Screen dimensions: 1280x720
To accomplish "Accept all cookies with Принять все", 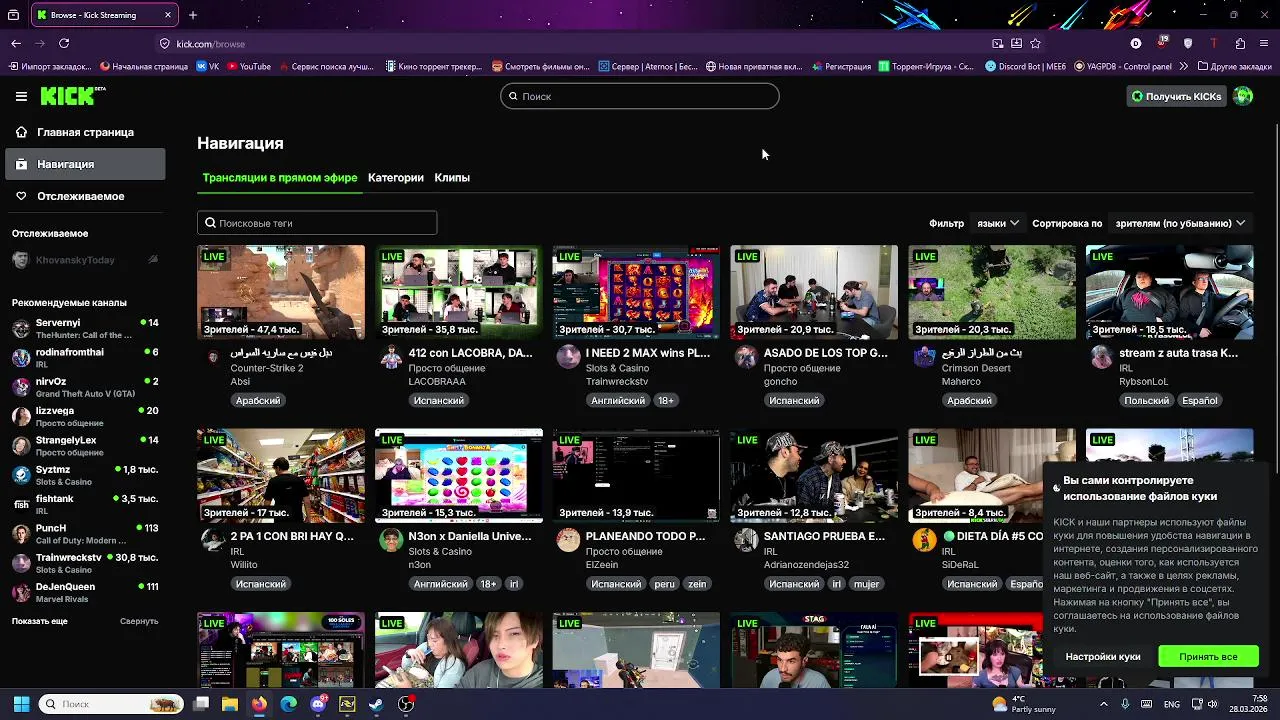I will [1208, 656].
